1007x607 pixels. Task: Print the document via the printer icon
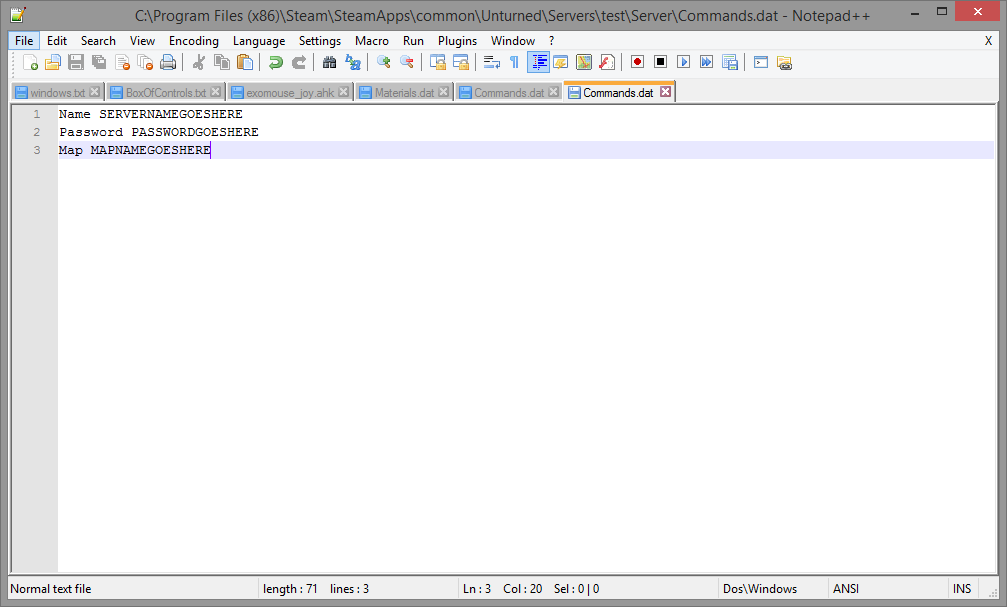(x=168, y=62)
